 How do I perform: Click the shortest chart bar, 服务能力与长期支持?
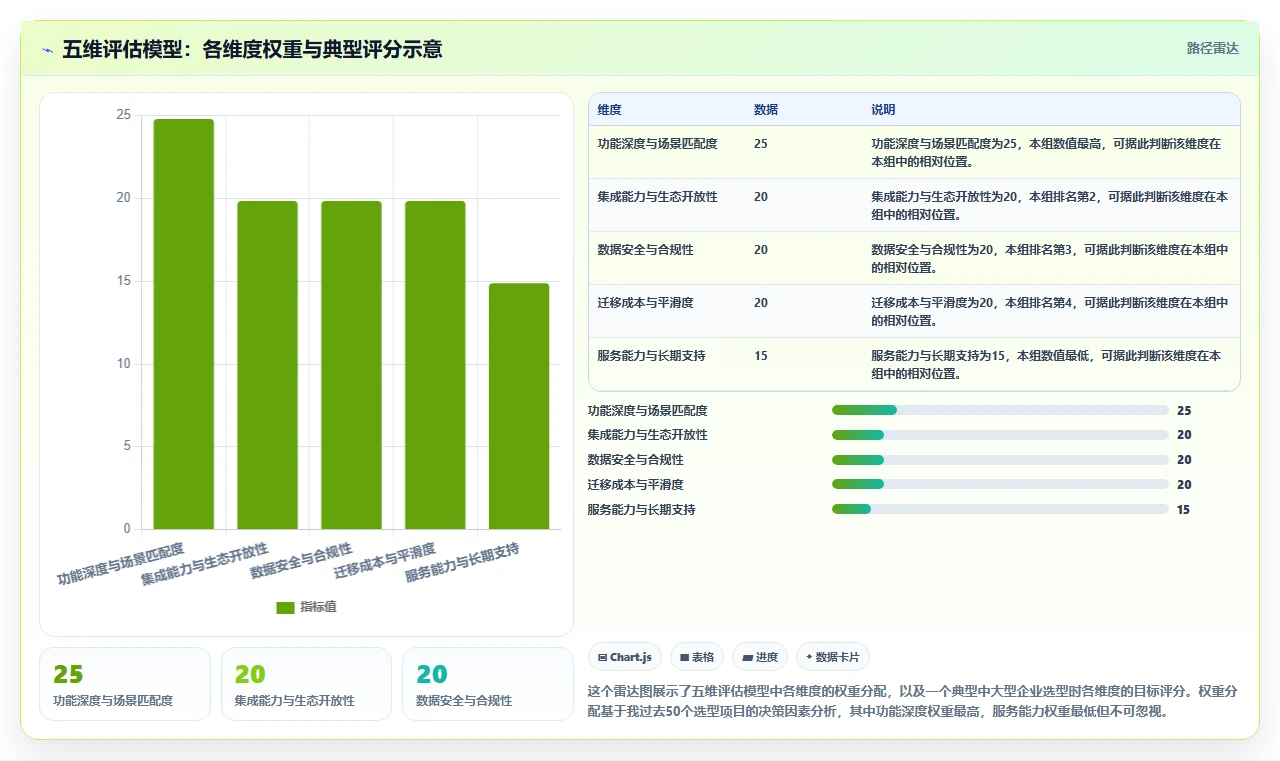[519, 406]
